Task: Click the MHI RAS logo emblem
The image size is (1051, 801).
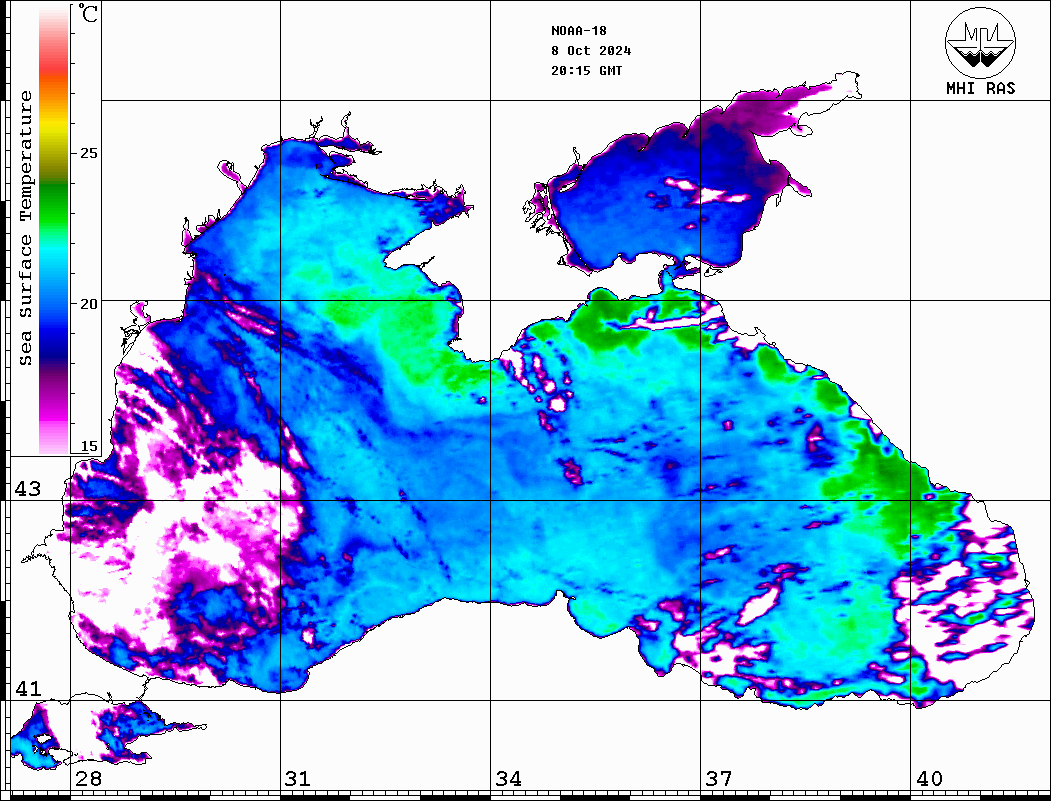Action: 980,42
